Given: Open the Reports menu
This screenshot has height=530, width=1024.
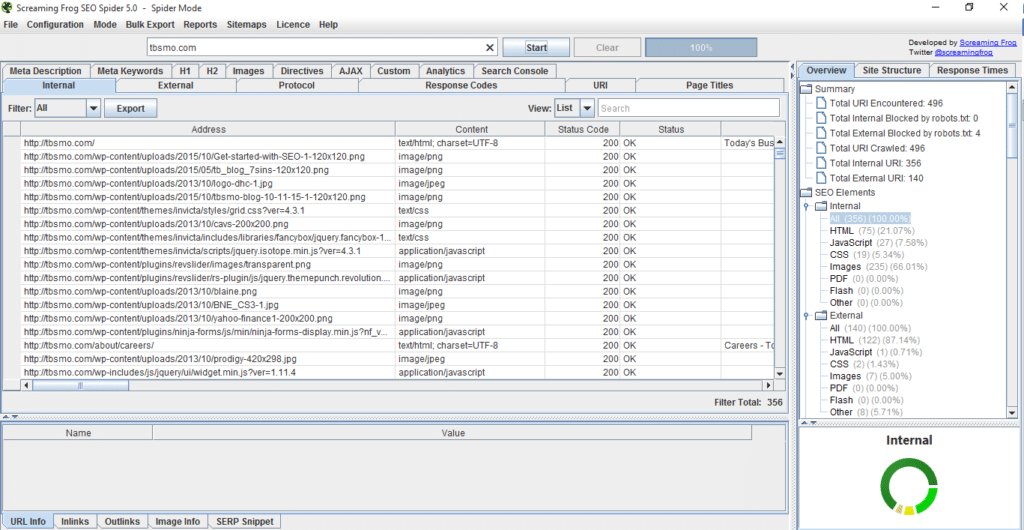Looking at the screenshot, I should click(x=200, y=25).
